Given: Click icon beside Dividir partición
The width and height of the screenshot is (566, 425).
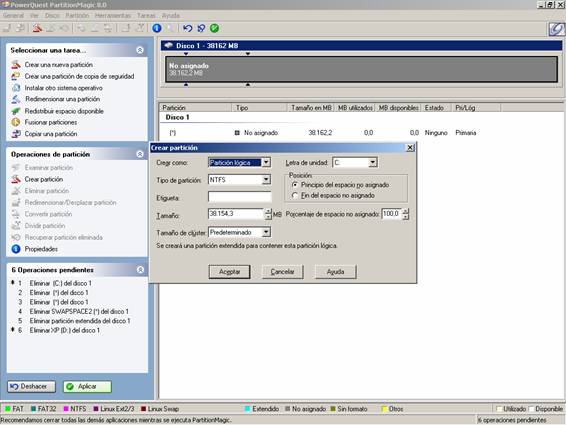Looking at the screenshot, I should coord(16,226).
